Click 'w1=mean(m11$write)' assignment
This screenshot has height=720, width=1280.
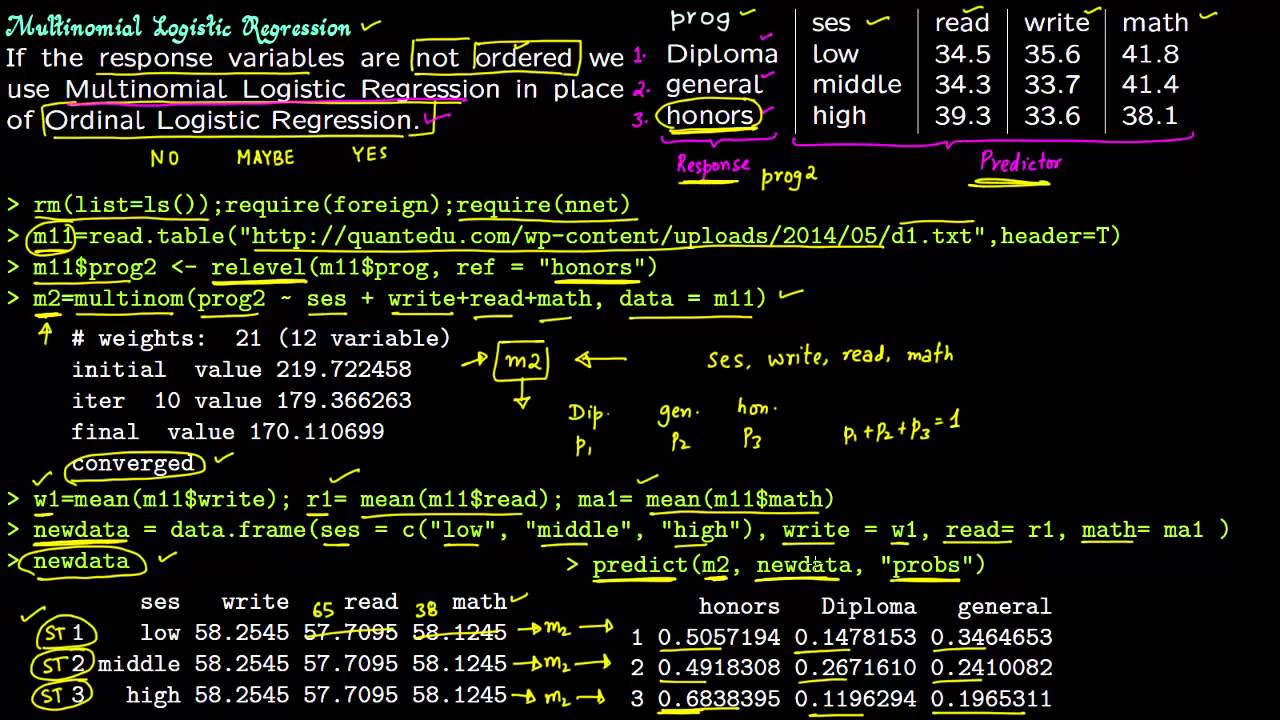[154, 499]
